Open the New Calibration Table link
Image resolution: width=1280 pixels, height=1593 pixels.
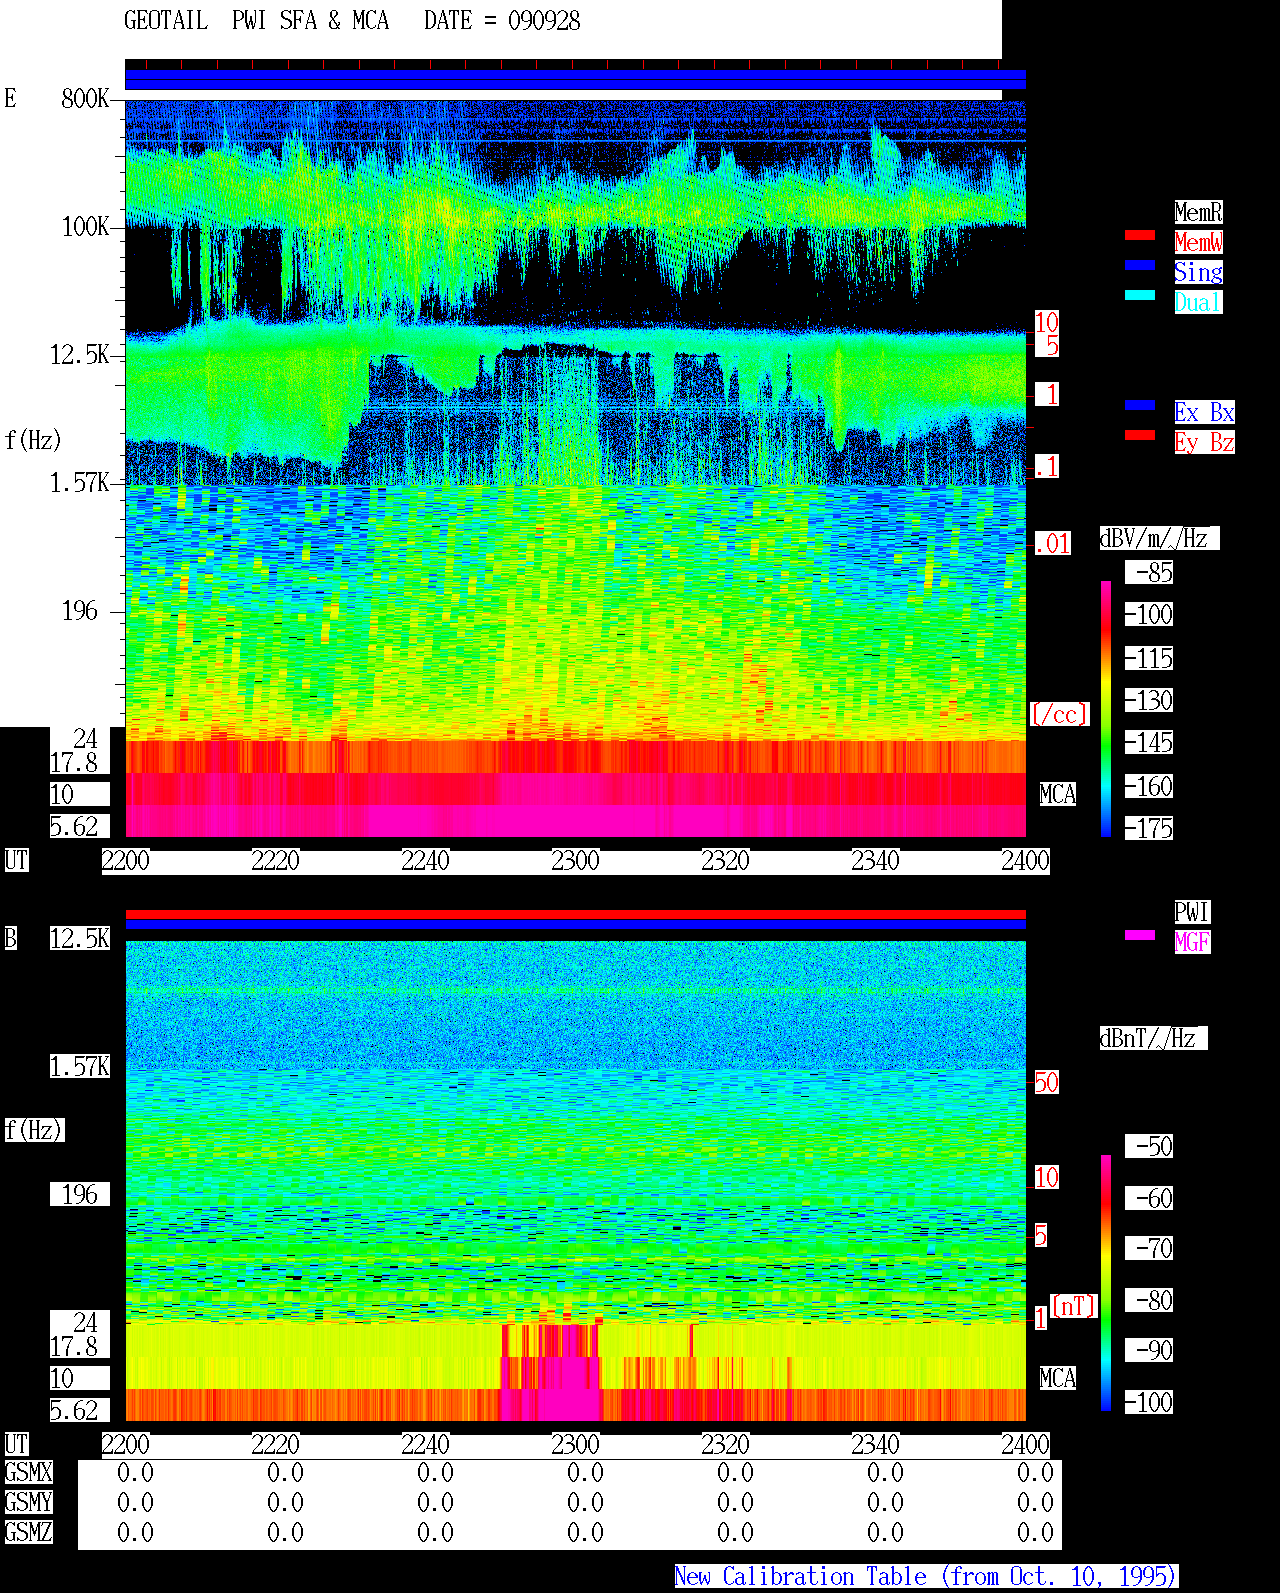point(926,1577)
